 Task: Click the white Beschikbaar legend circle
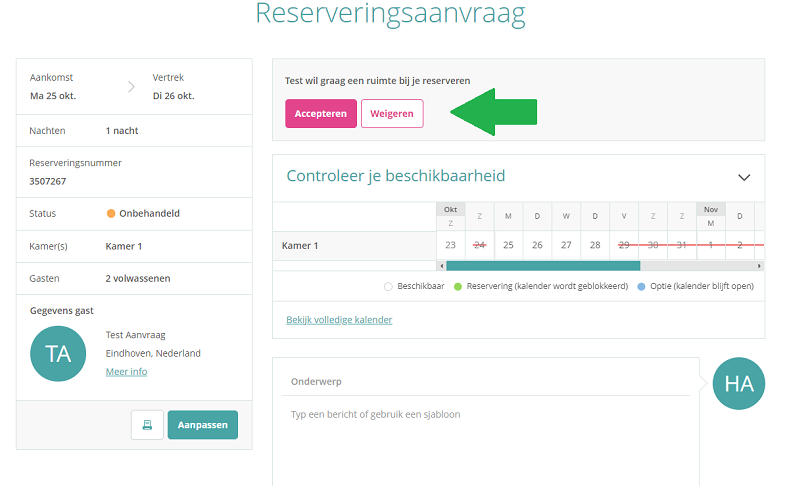click(388, 287)
